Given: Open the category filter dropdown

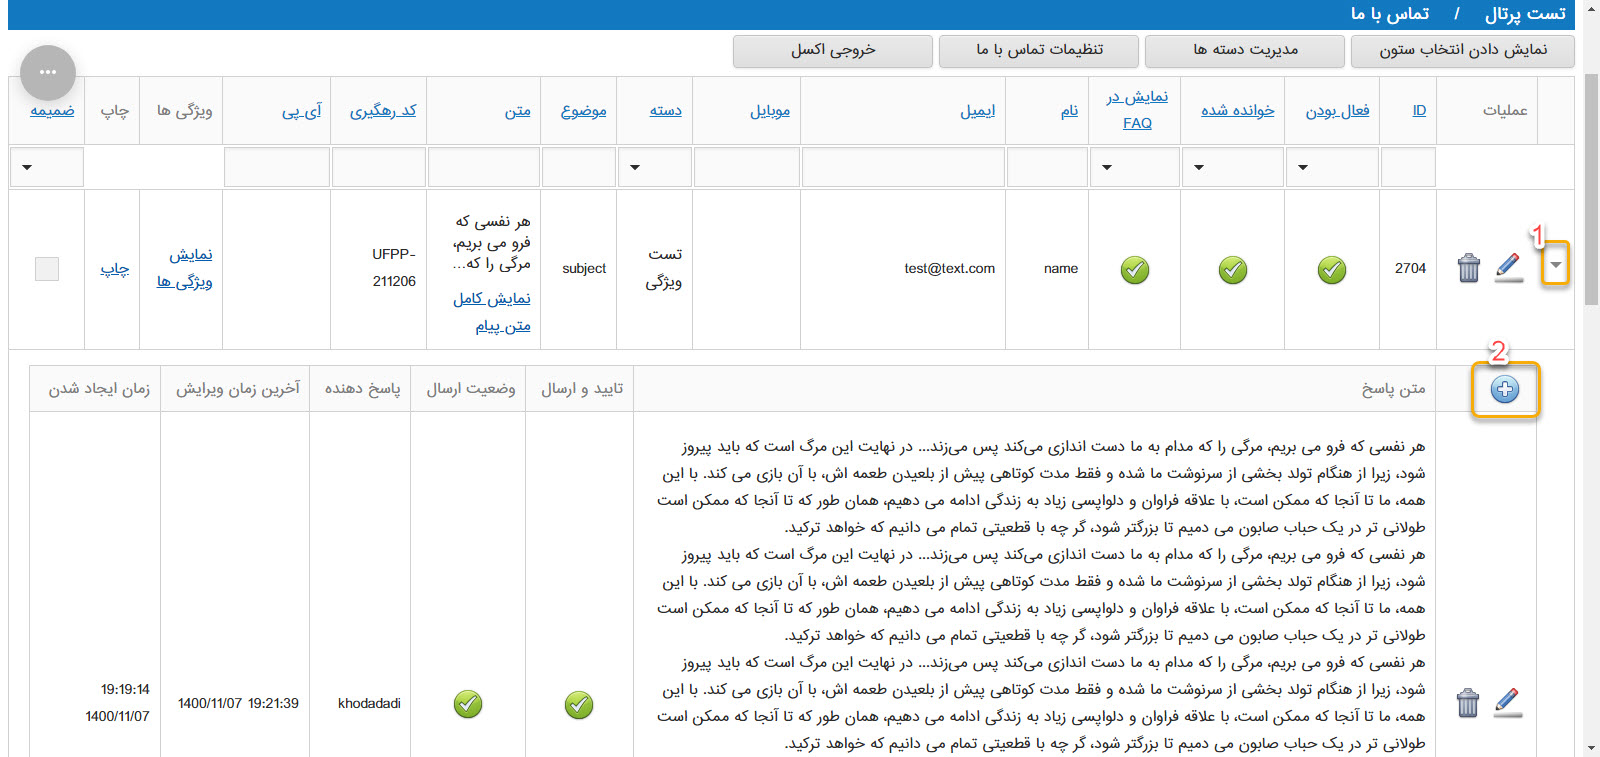Looking at the screenshot, I should tap(654, 167).
